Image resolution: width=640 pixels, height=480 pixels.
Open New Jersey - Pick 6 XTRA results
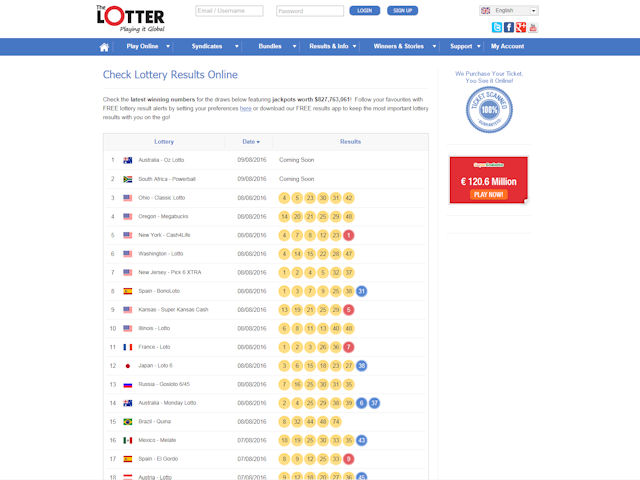click(x=170, y=272)
